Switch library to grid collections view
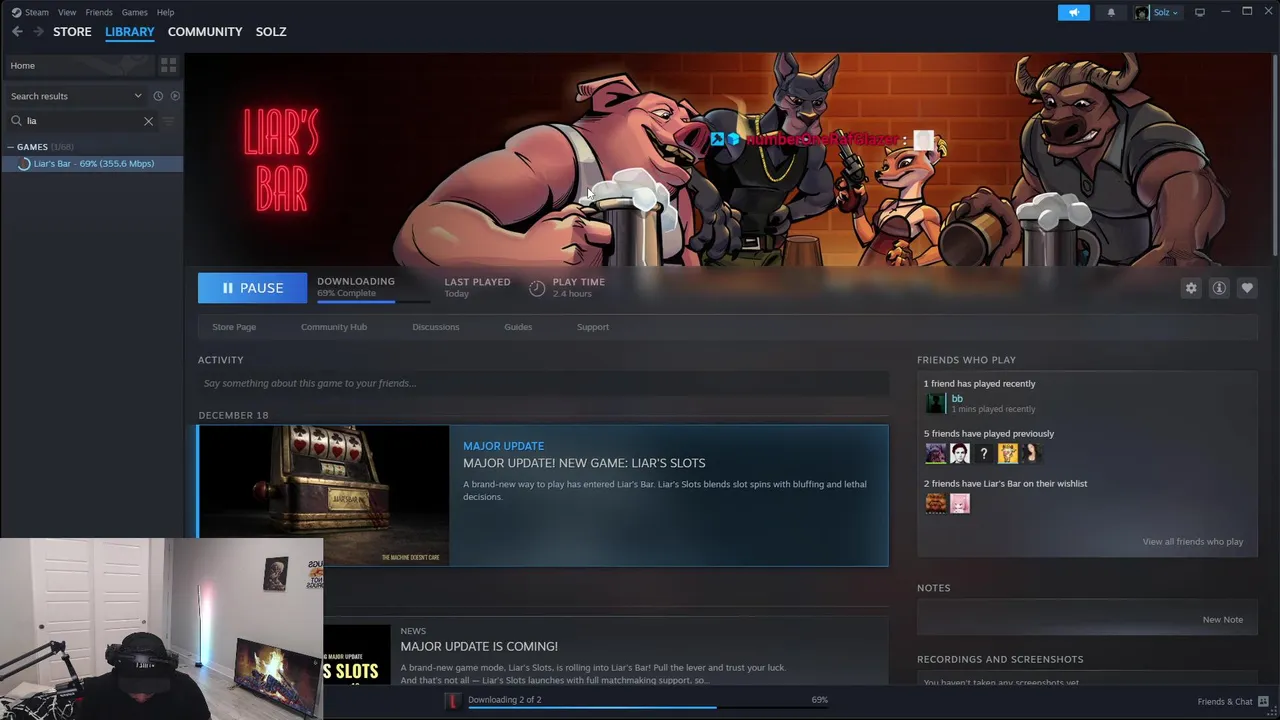Viewport: 1280px width, 720px height. 168,65
